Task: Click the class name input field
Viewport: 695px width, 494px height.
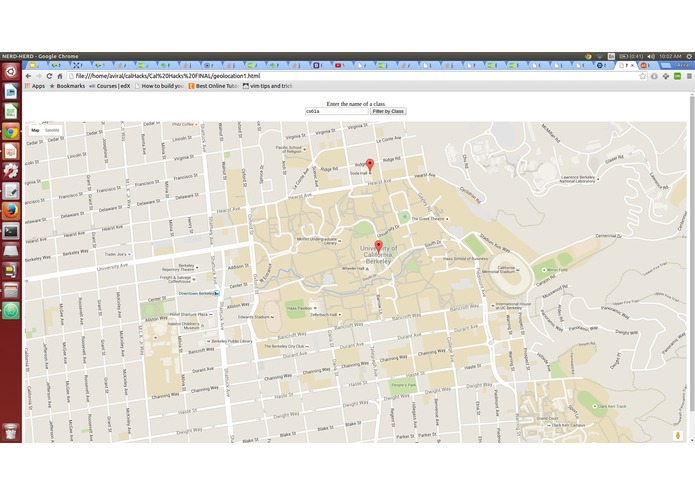Action: (336, 111)
